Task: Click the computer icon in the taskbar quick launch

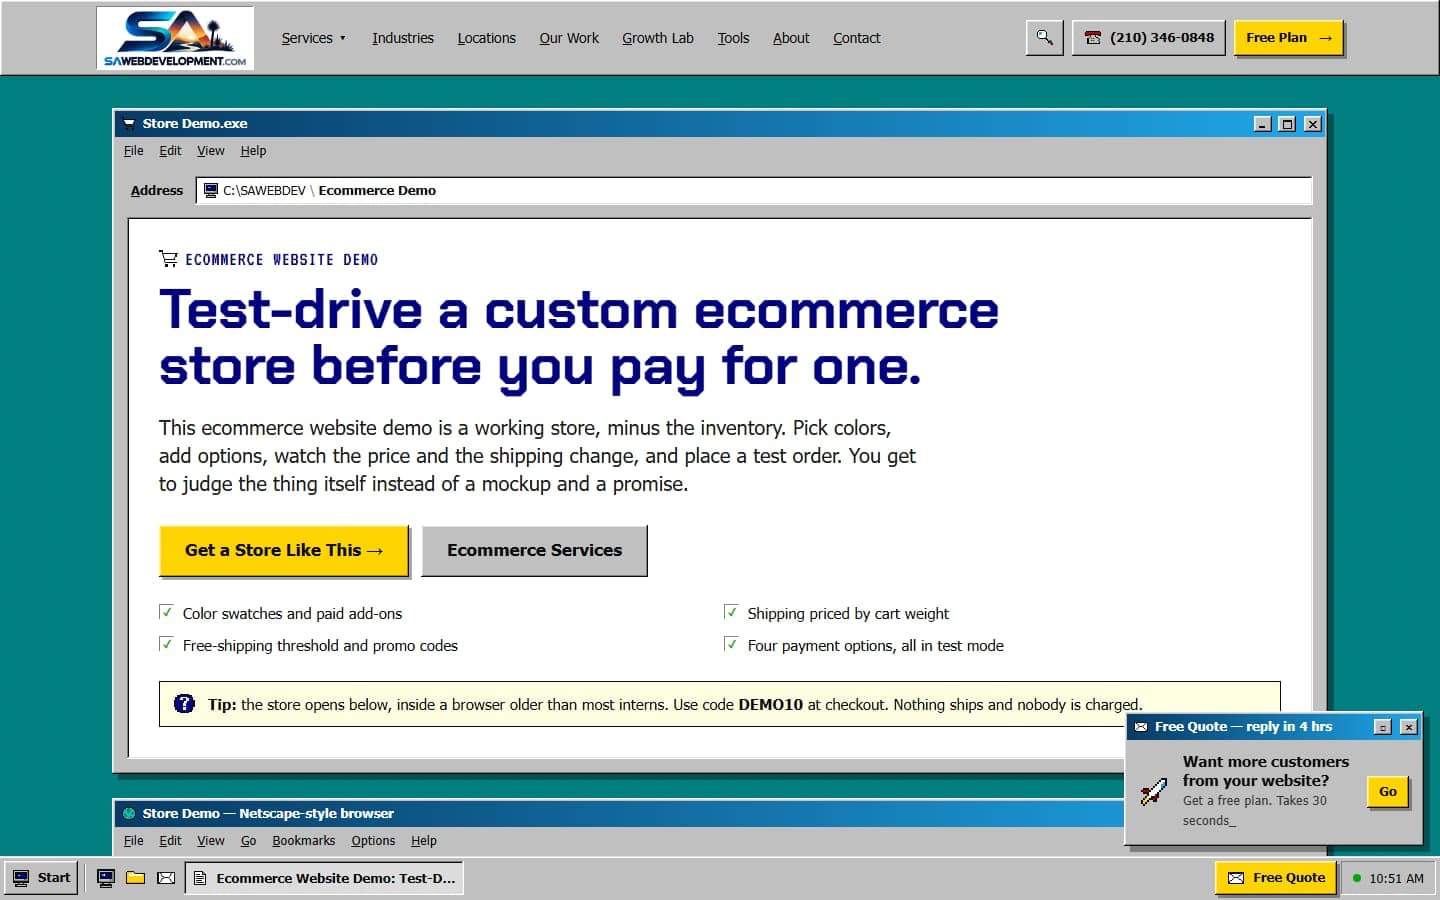Action: tap(105, 878)
